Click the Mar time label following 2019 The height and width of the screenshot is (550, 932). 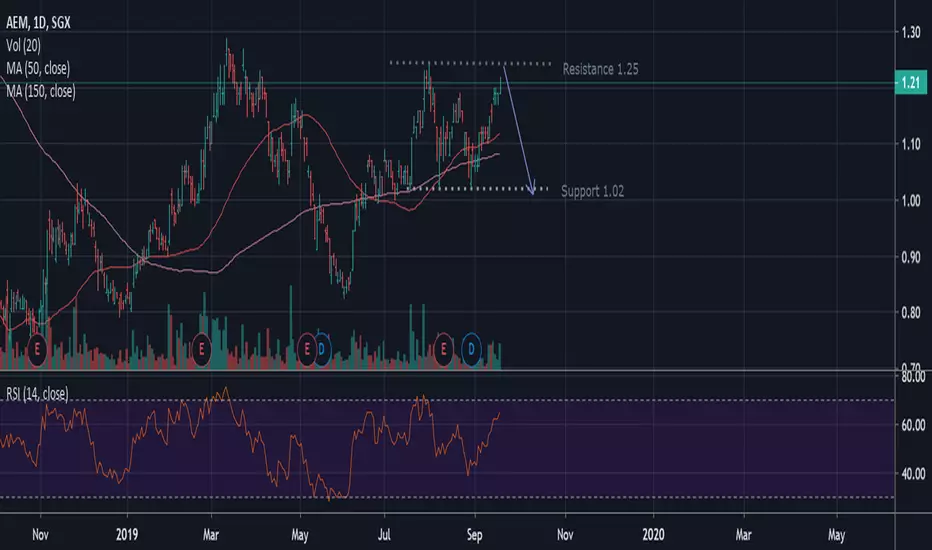(x=211, y=535)
